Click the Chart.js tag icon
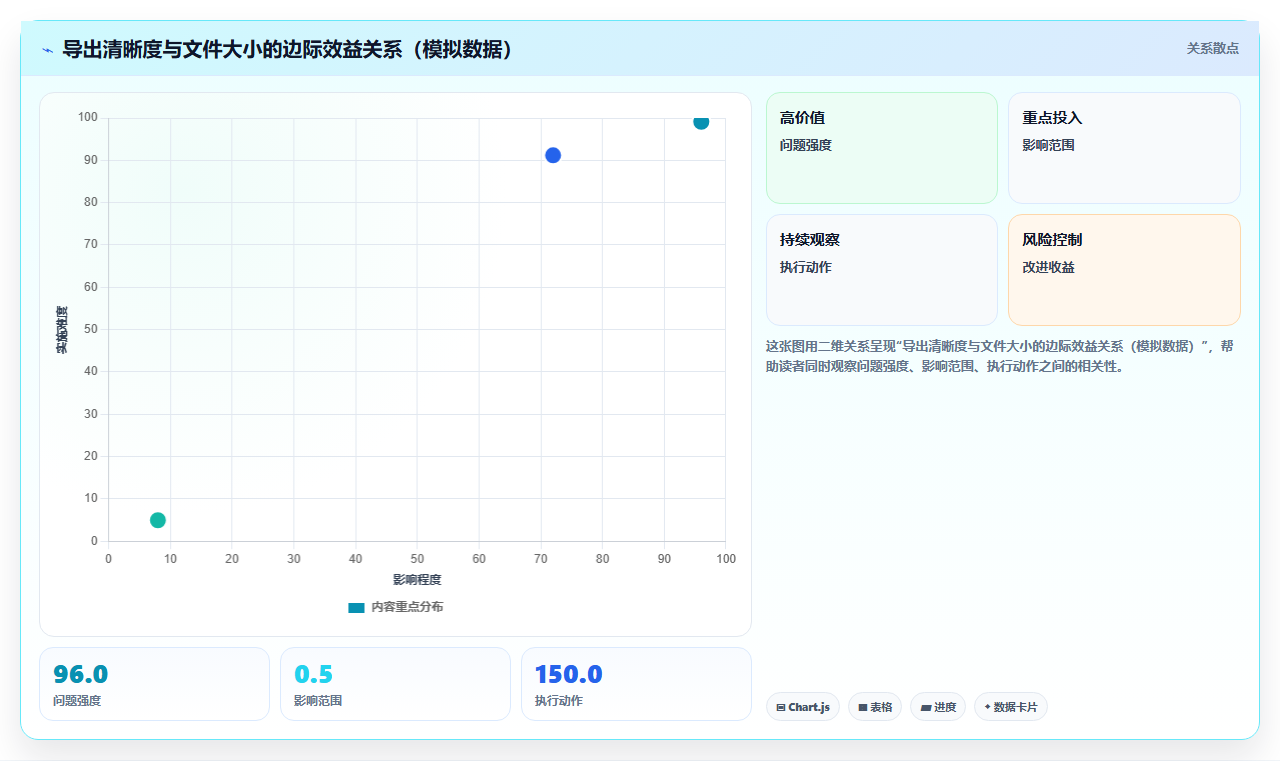Image resolution: width=1280 pixels, height=761 pixels. click(x=781, y=707)
